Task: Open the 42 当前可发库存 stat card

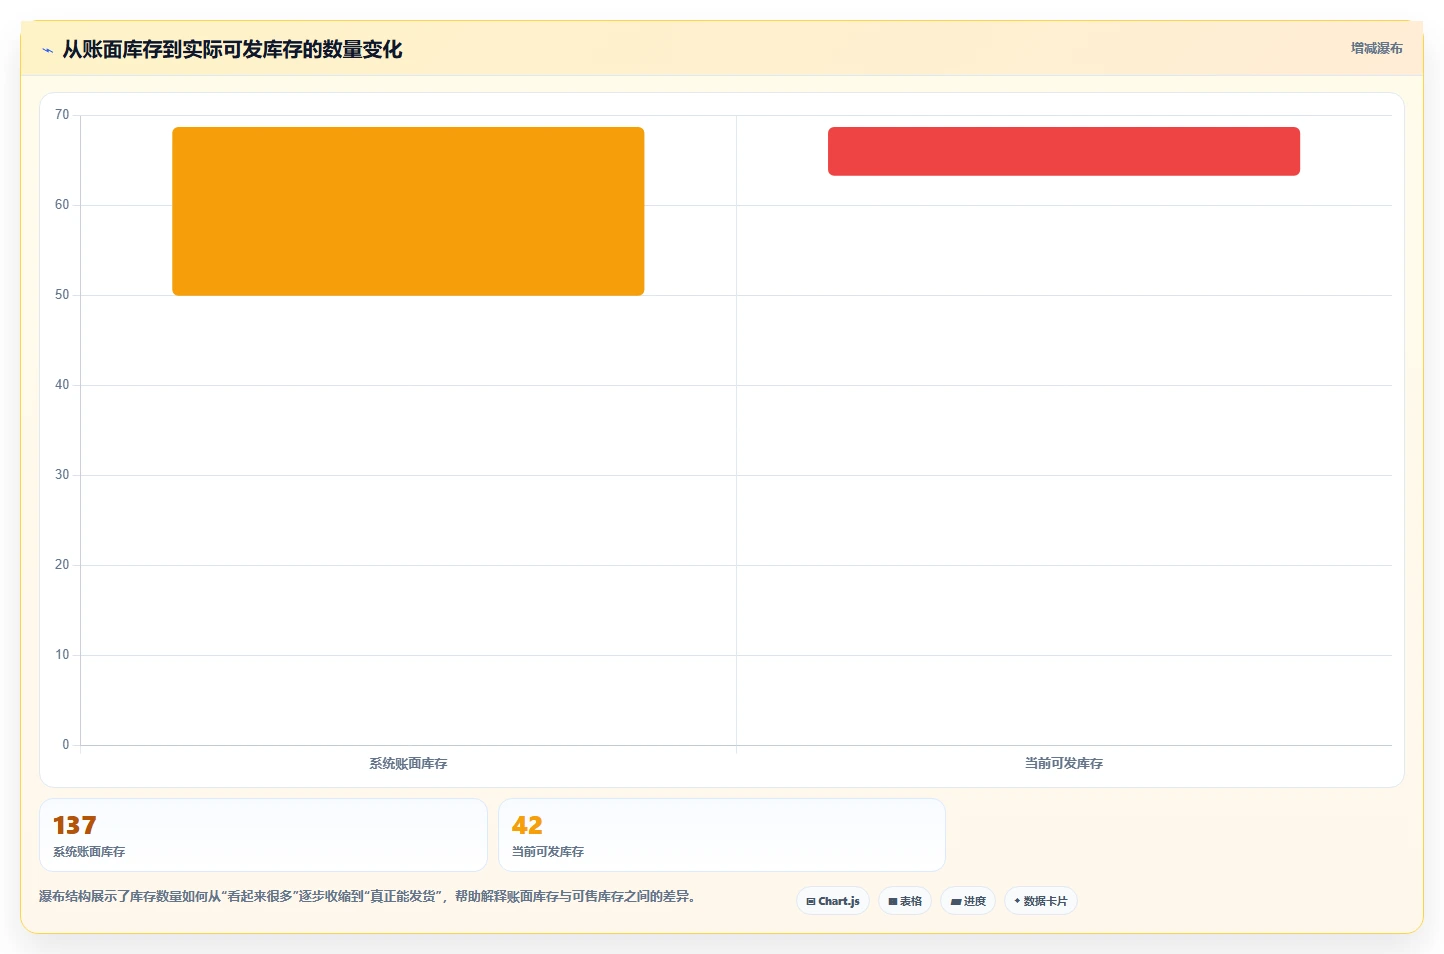Action: click(x=722, y=835)
